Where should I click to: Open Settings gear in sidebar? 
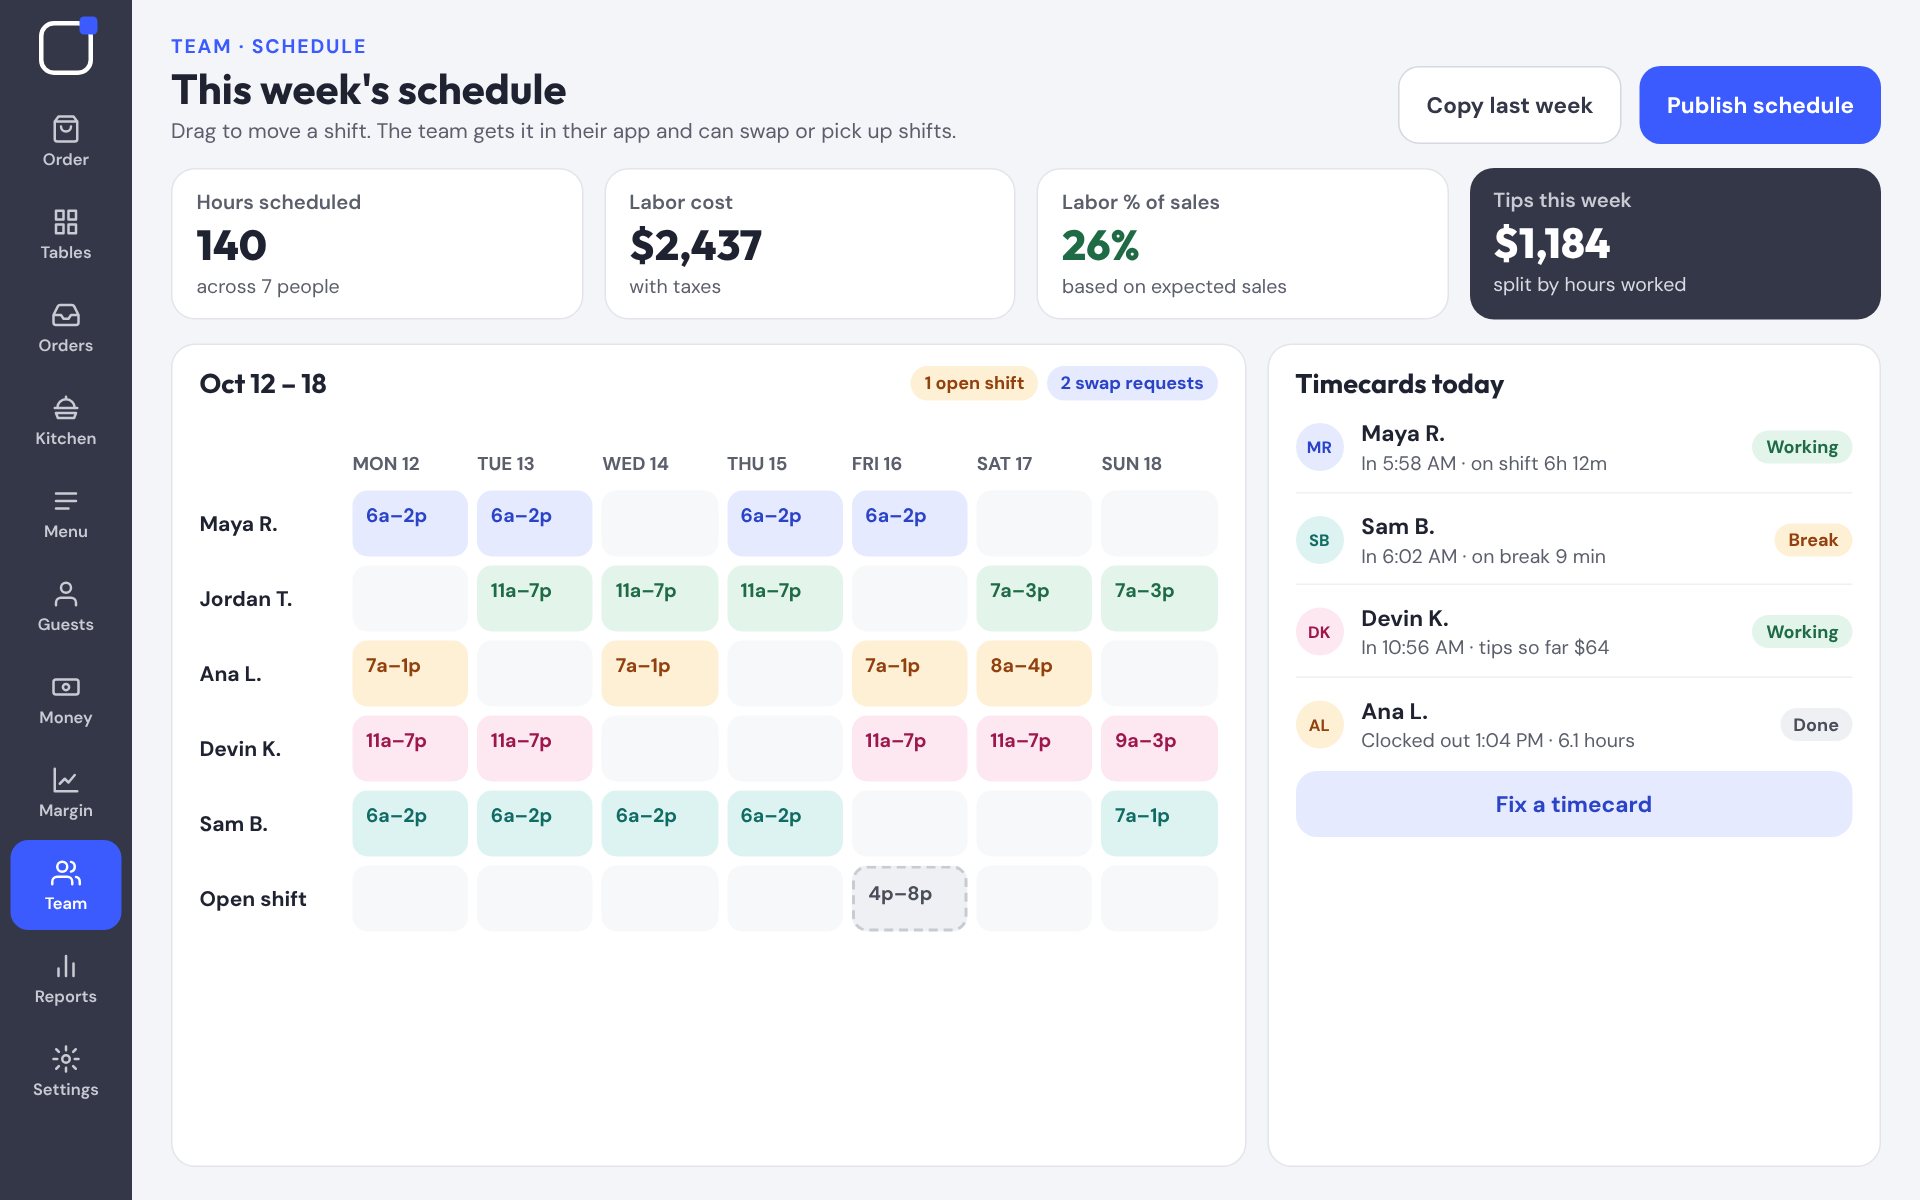tap(66, 1071)
